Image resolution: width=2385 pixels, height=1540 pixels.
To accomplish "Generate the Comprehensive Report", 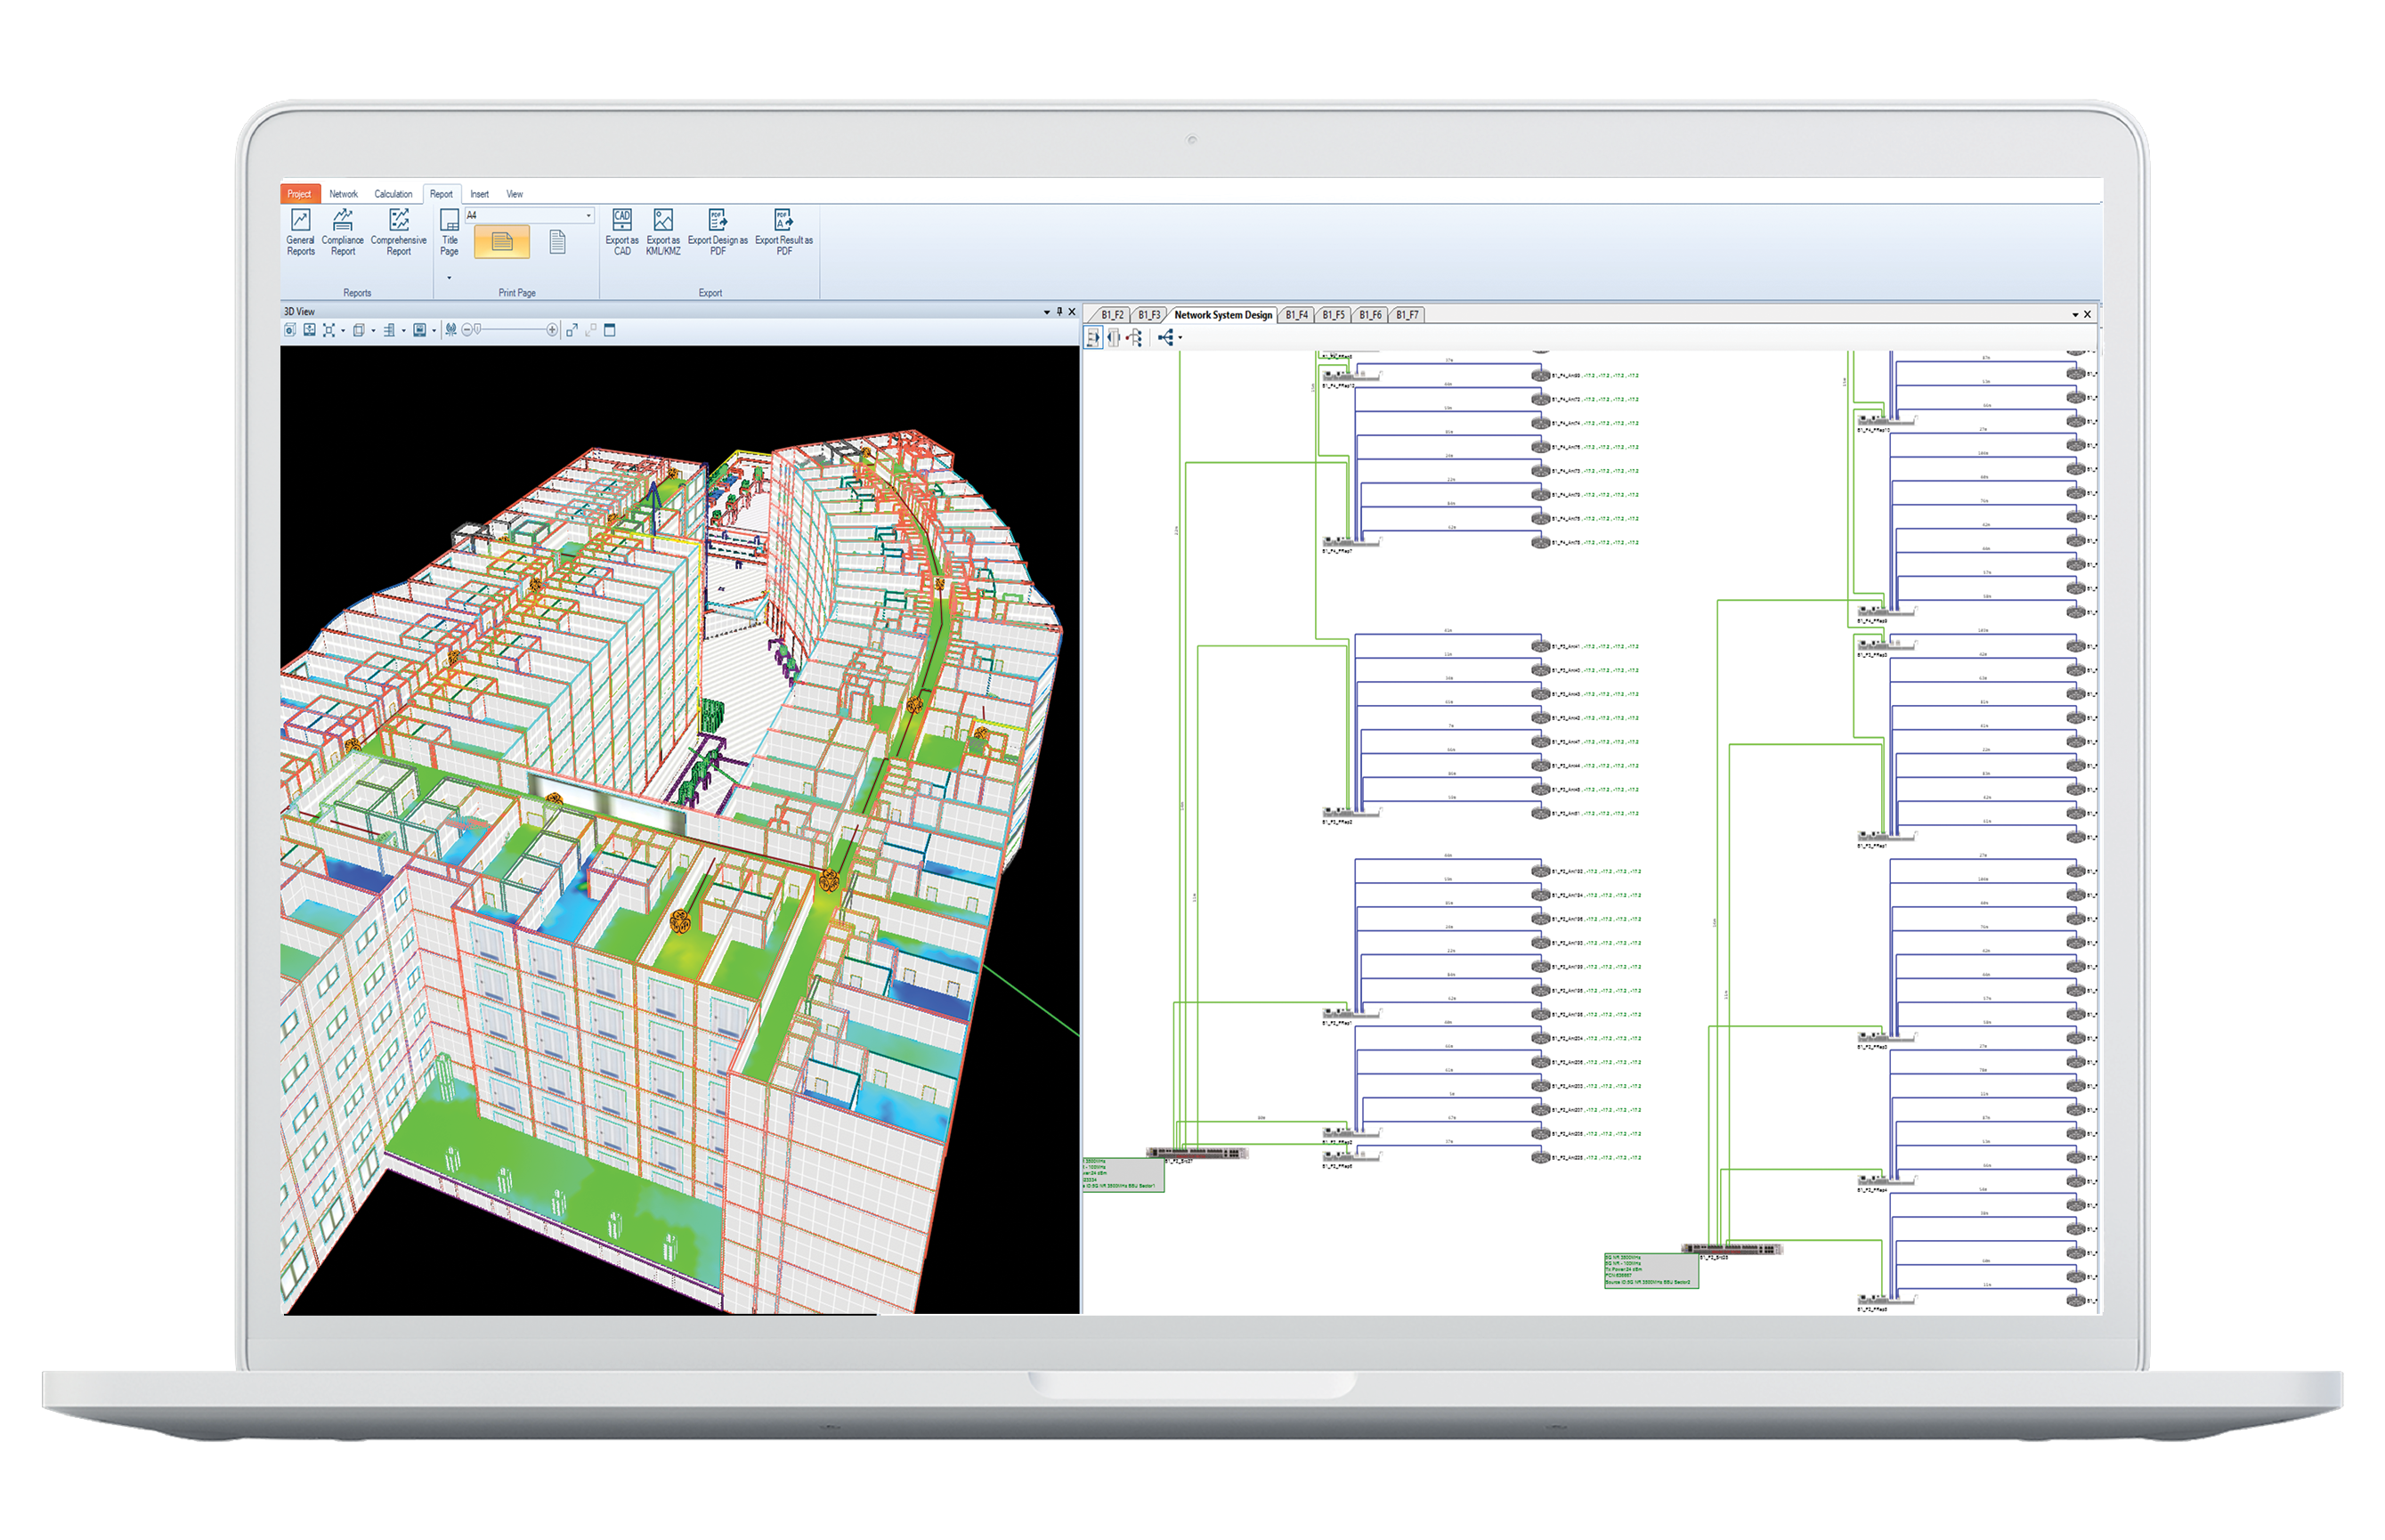I will click(398, 233).
